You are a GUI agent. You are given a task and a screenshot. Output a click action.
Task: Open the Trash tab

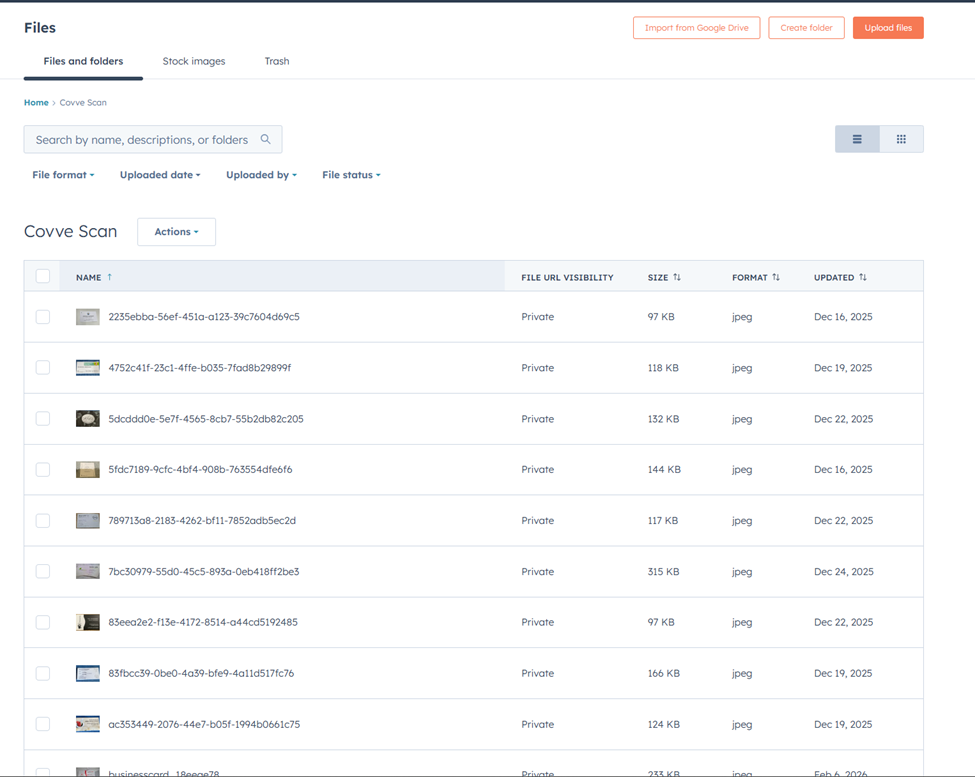(277, 61)
